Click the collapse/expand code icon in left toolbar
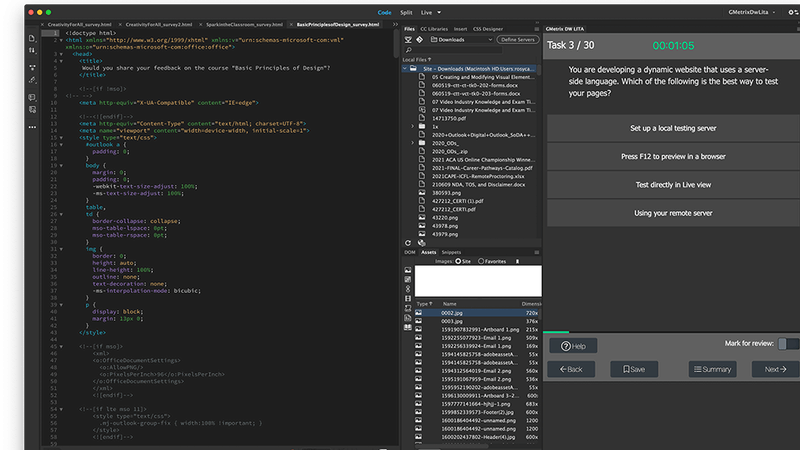Screen dimensions: 800x450 [32, 67]
